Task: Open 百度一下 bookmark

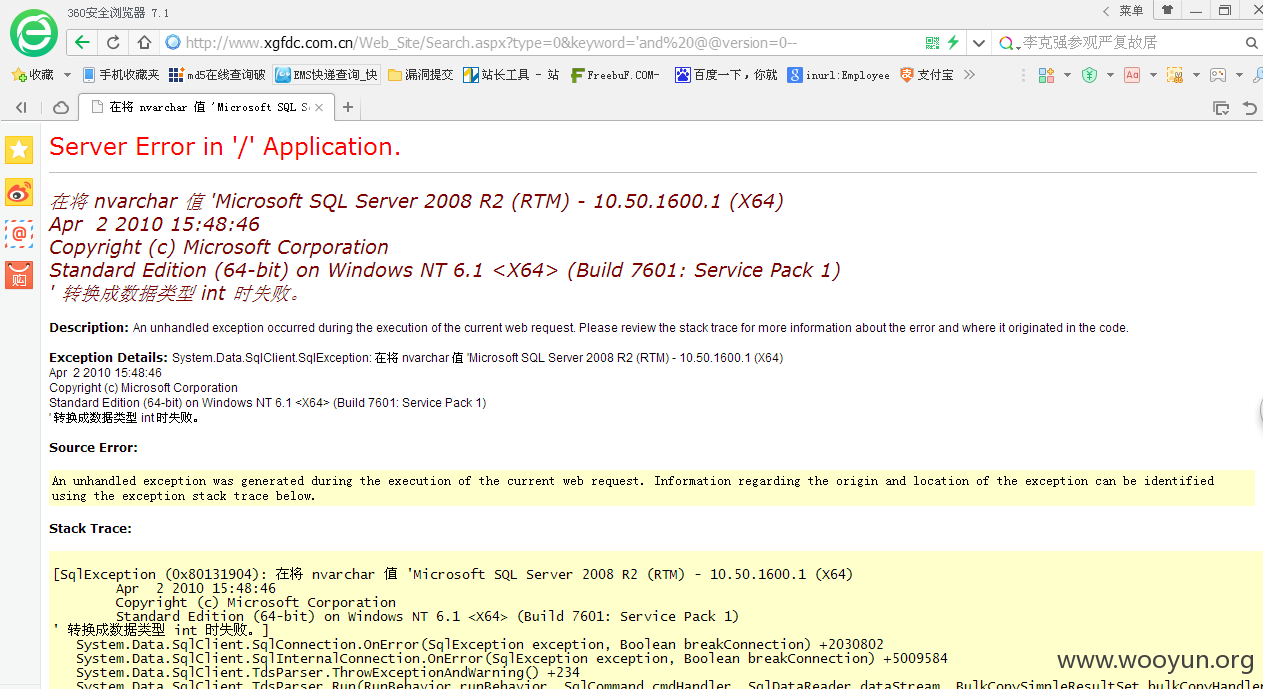Action: pos(726,75)
